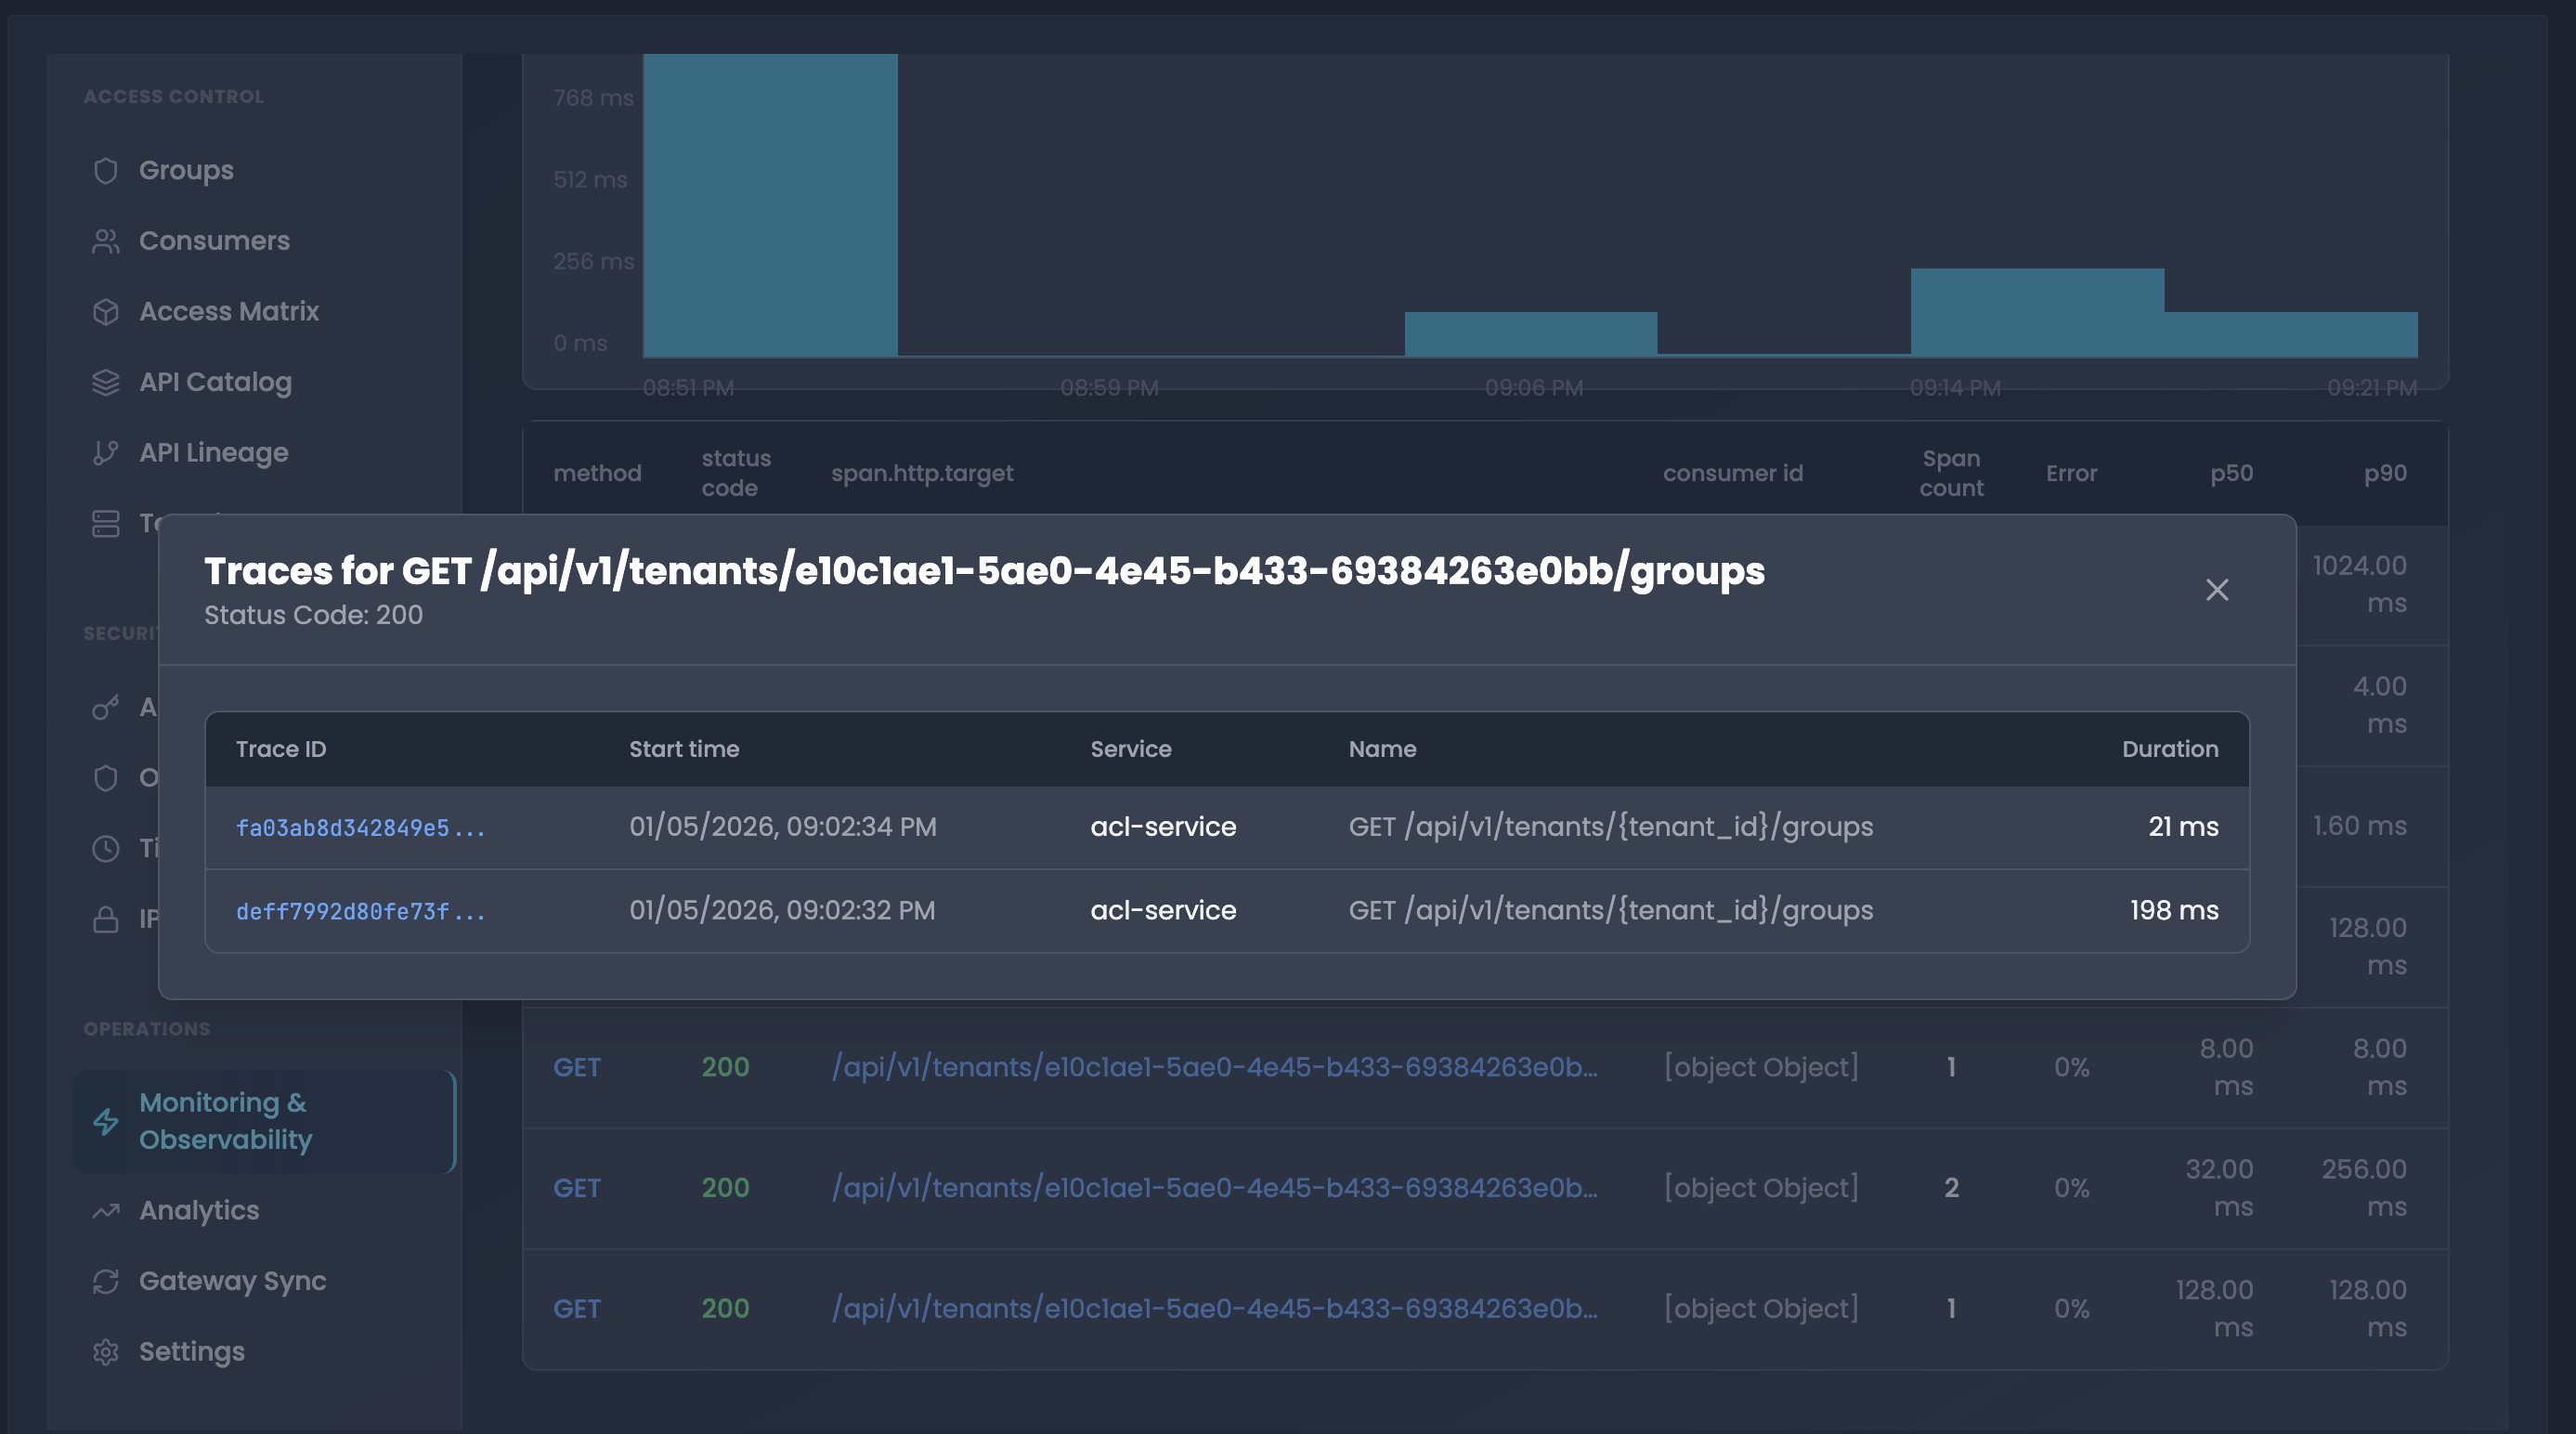Click tallest latency bar at 08:51 PM
The width and height of the screenshot is (2576, 1434).
(770, 205)
